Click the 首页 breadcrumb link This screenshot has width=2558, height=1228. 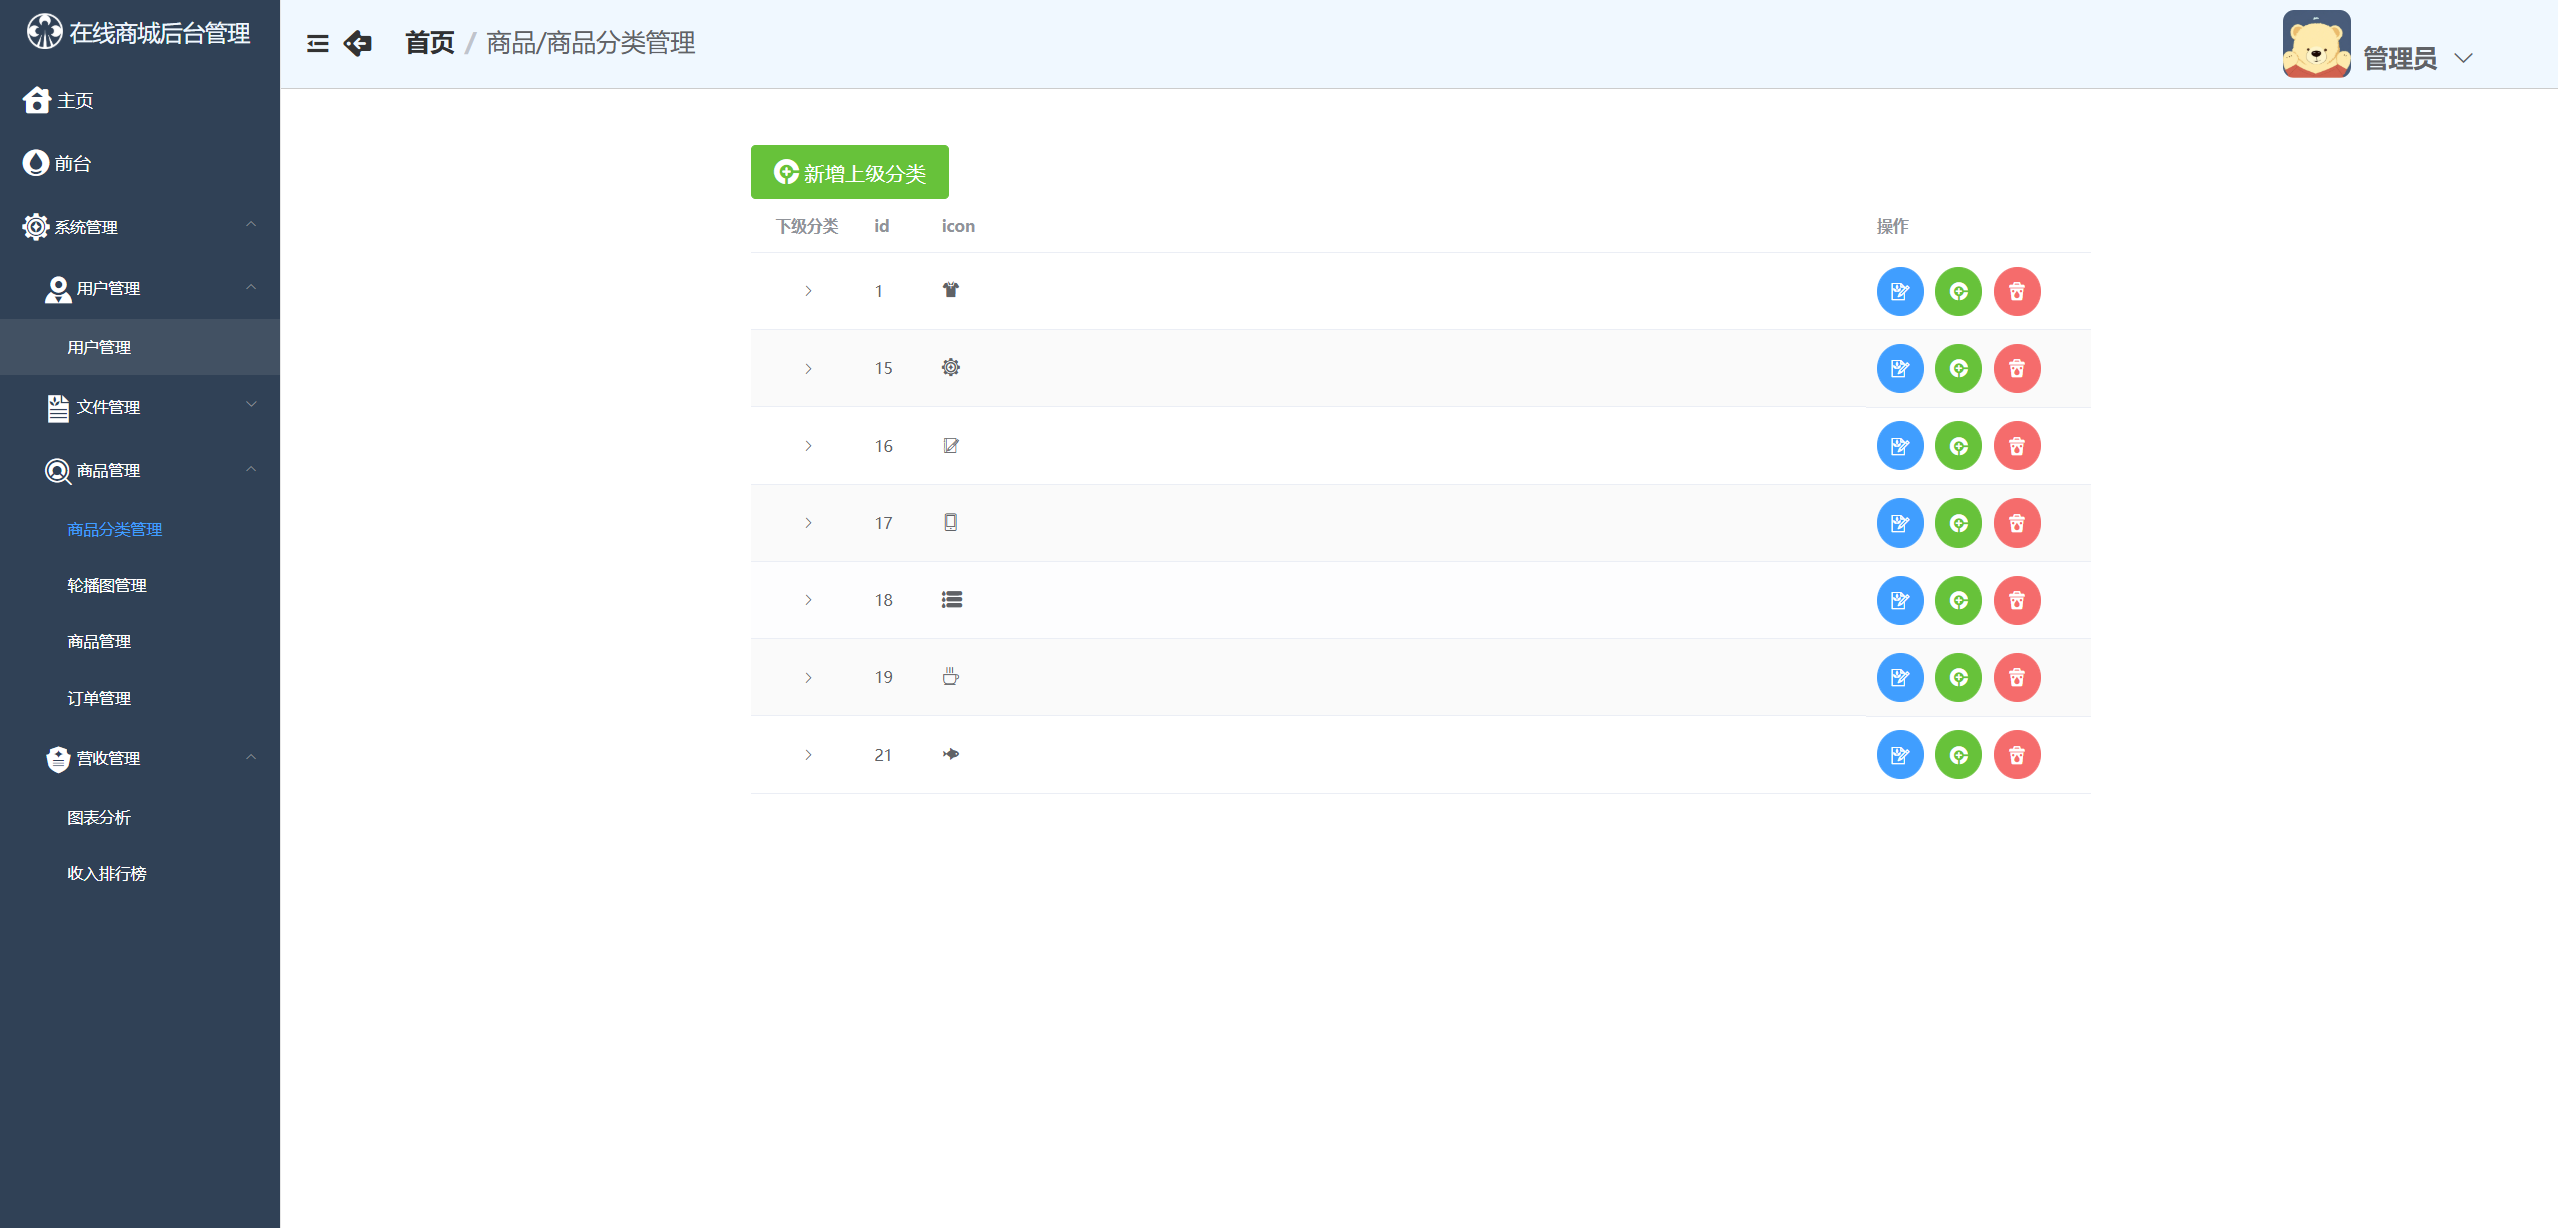(x=429, y=43)
